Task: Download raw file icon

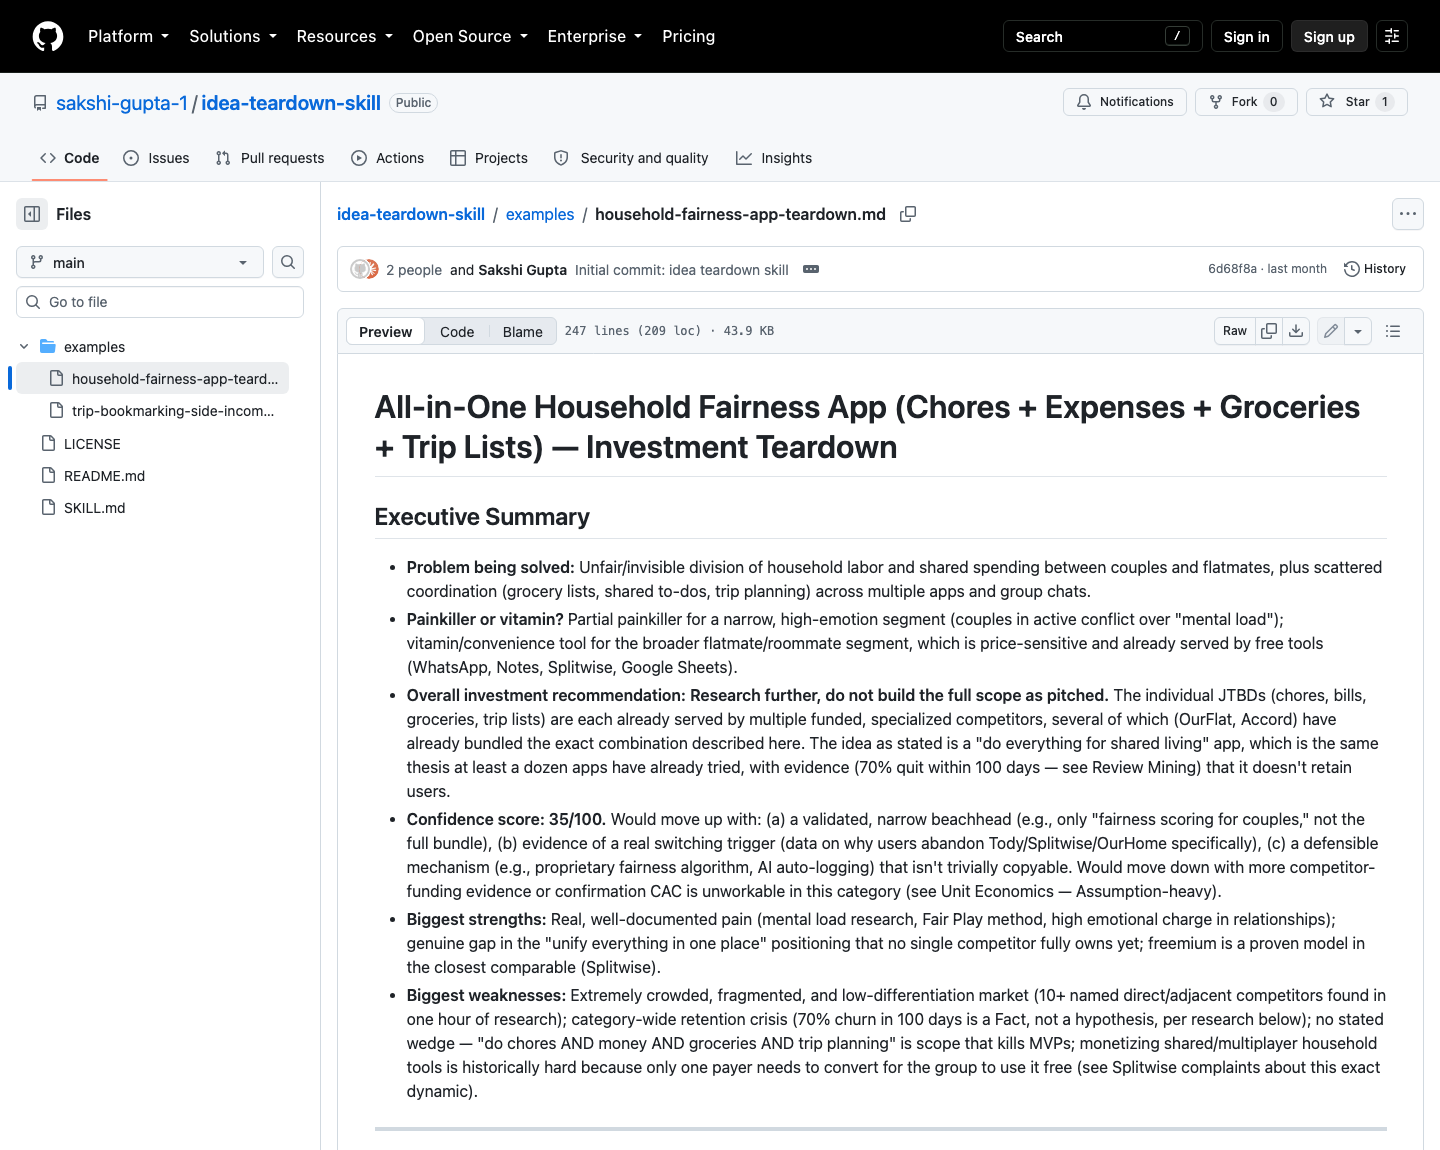Action: tap(1296, 331)
